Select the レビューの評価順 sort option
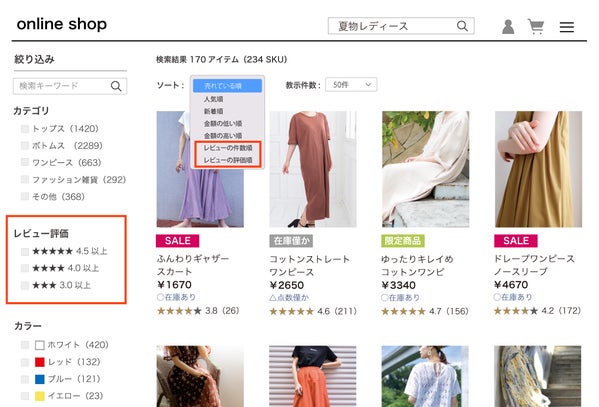 pos(228,160)
